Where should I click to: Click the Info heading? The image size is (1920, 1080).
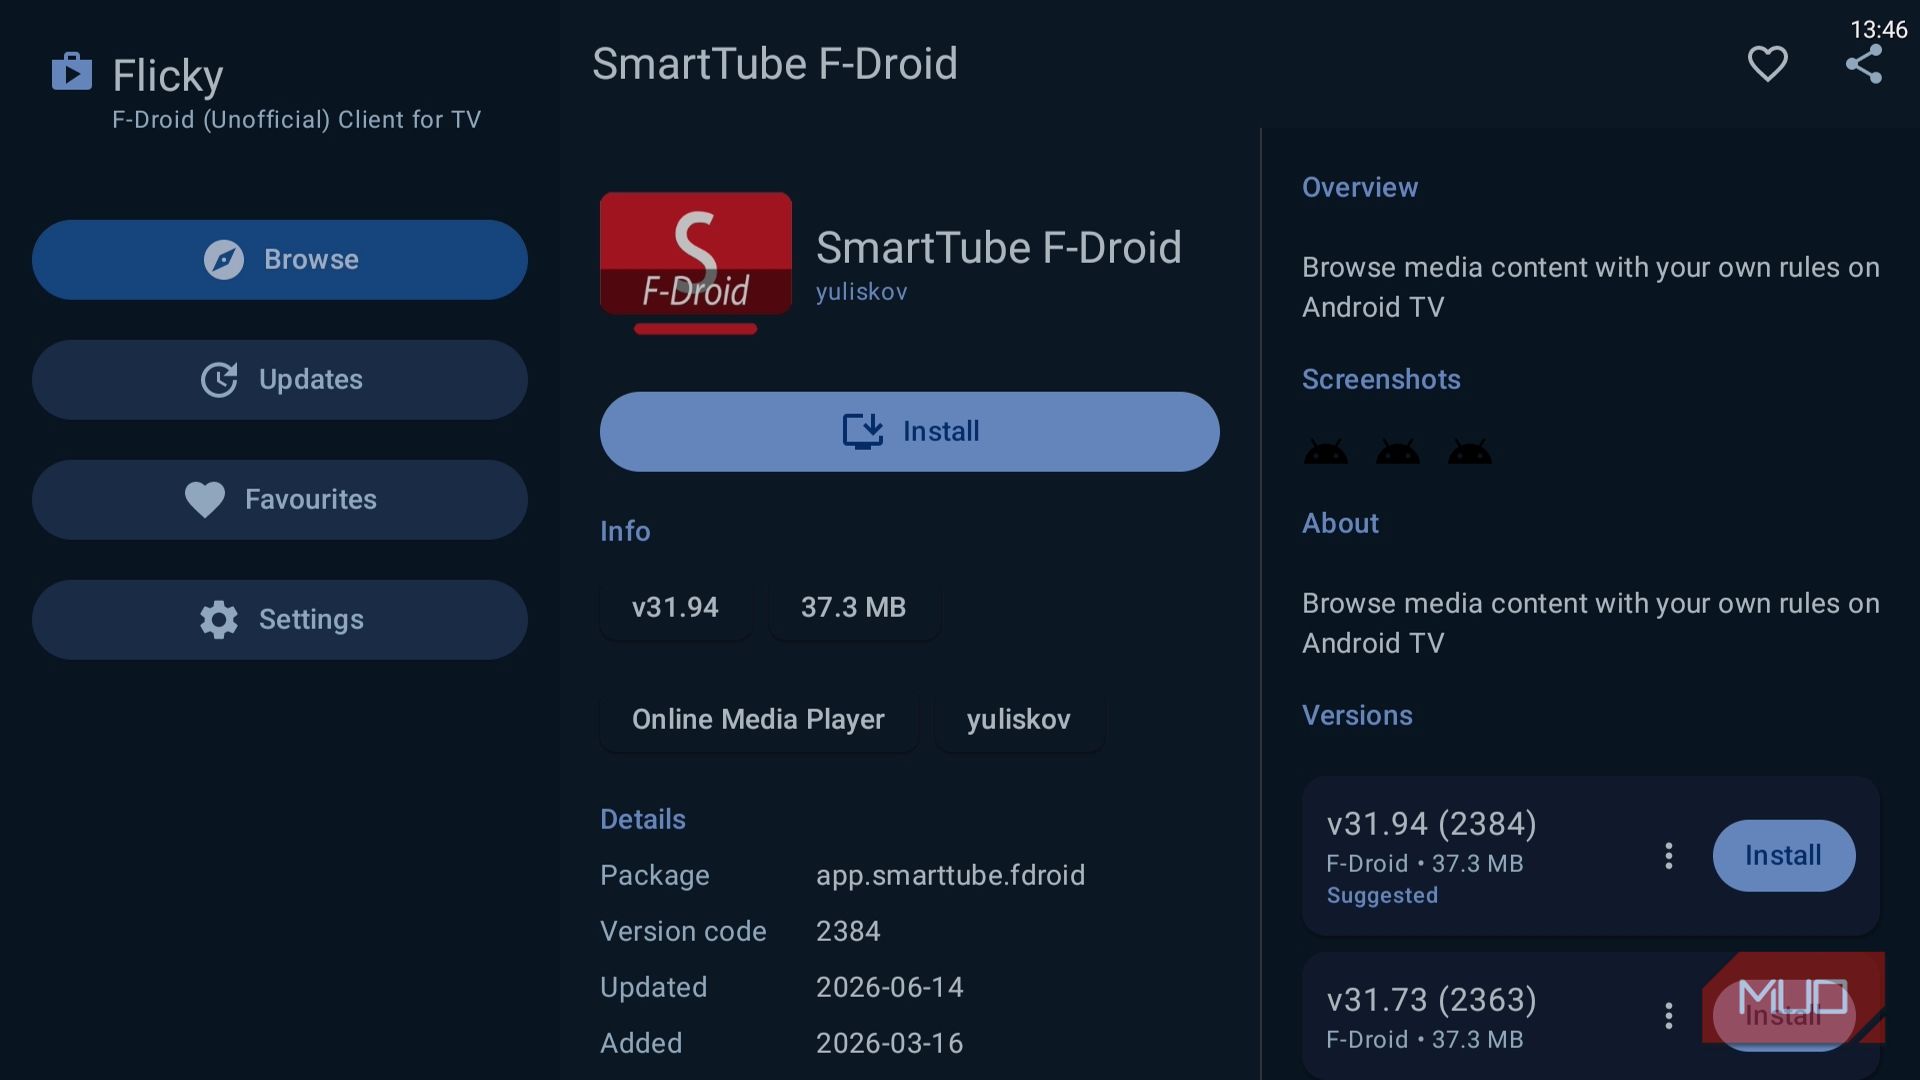(625, 532)
